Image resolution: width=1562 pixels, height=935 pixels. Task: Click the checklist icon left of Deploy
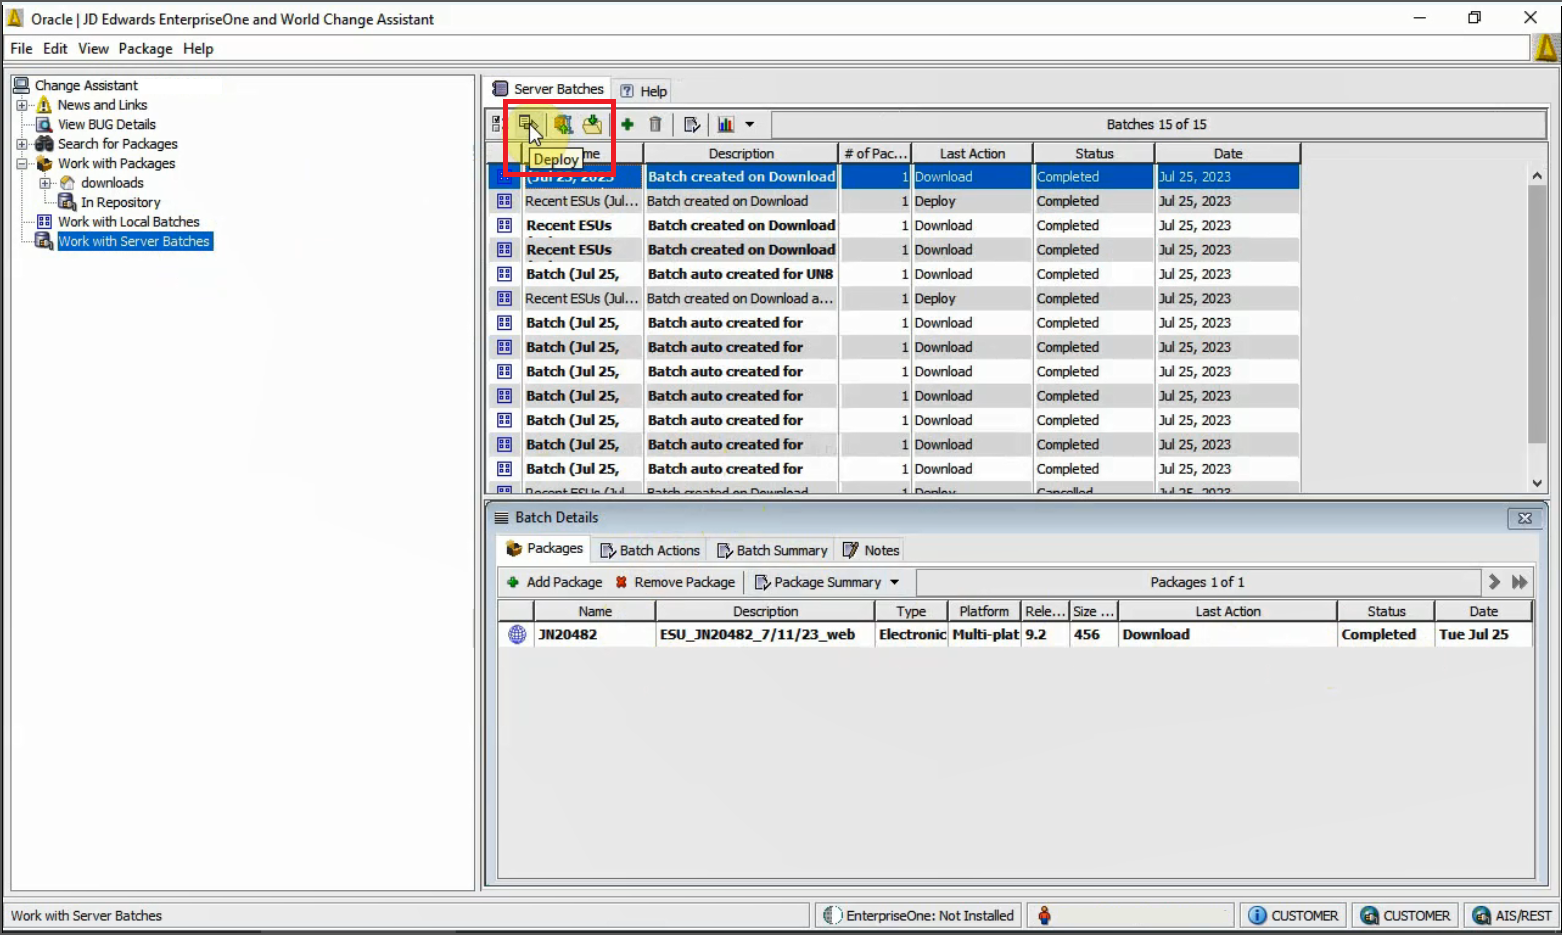point(497,124)
